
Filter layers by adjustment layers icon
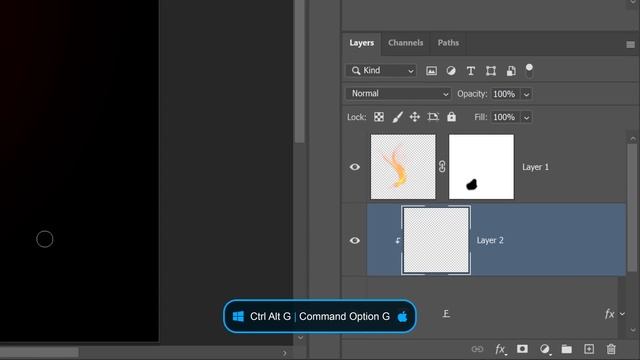(451, 71)
